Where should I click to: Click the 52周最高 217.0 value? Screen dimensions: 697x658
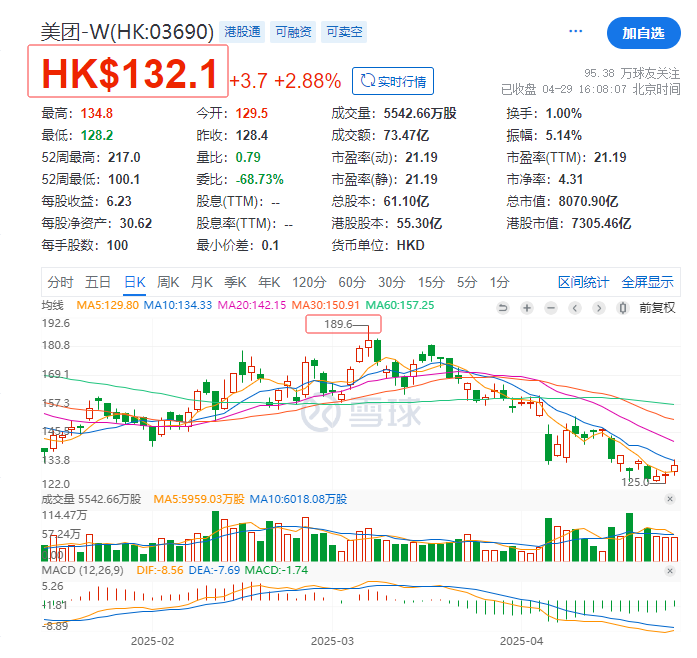pyautogui.click(x=124, y=157)
